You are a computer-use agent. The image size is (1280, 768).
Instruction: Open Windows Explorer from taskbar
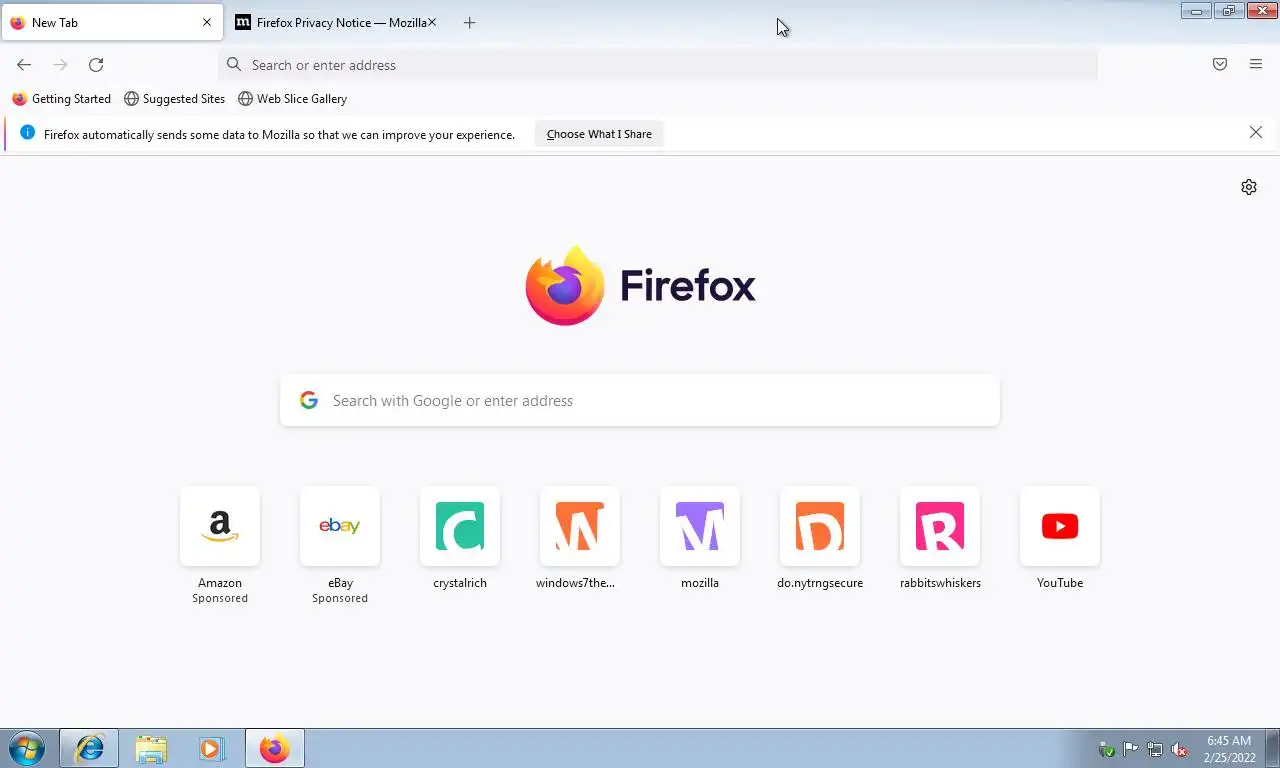point(151,748)
